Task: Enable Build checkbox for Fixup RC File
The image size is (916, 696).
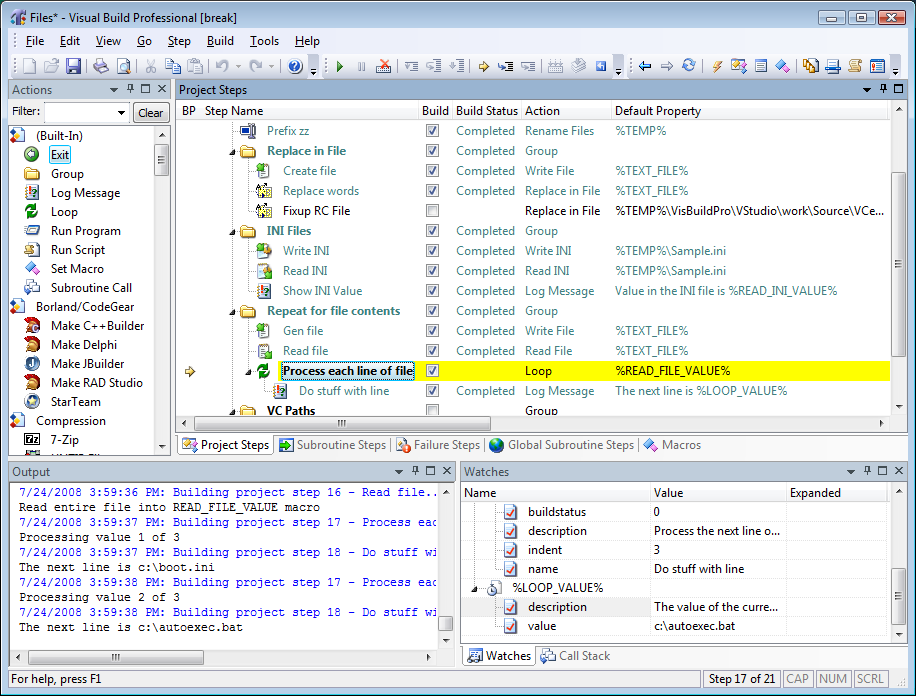Action: (x=432, y=211)
